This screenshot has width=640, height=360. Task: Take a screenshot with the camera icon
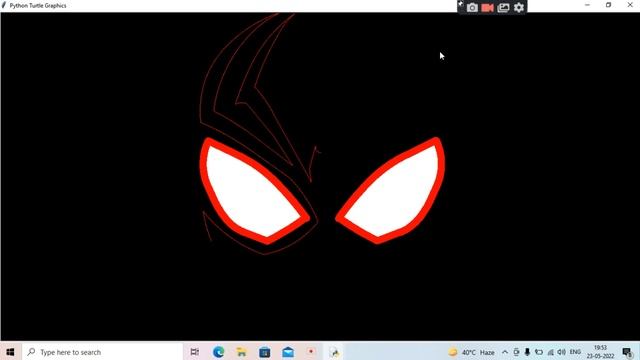472,7
